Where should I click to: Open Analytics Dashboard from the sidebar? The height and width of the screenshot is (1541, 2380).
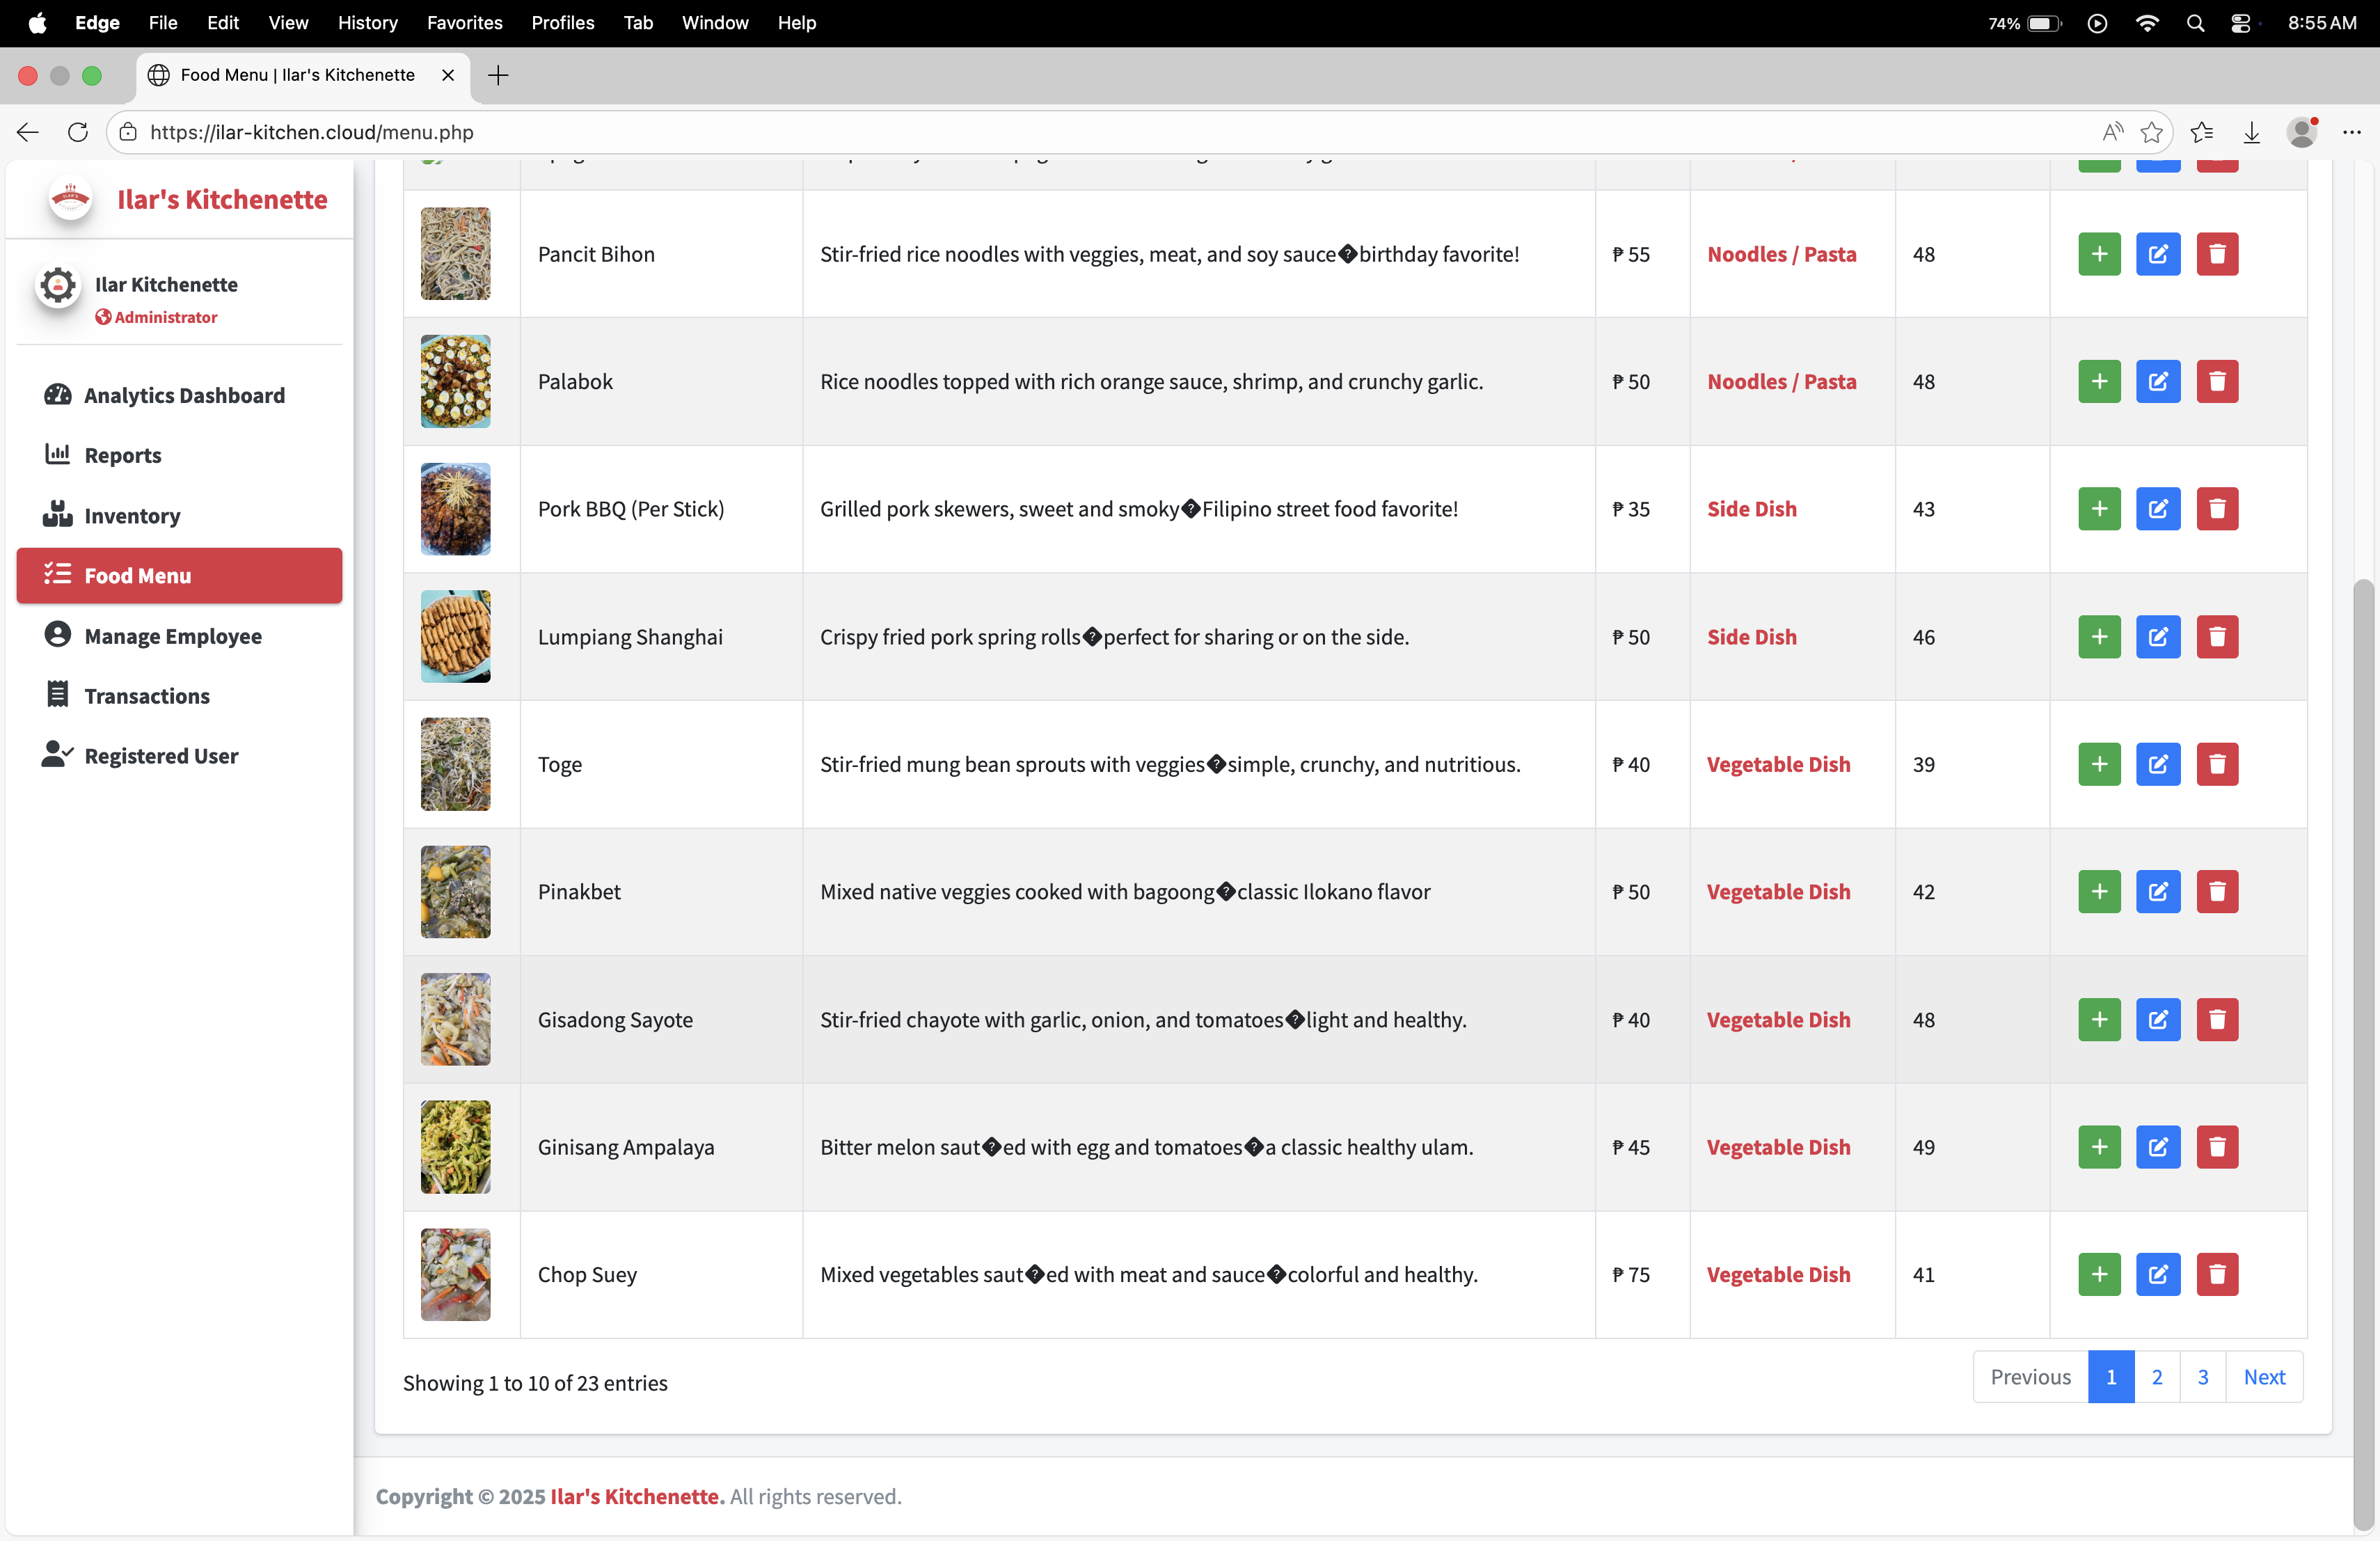[184, 395]
